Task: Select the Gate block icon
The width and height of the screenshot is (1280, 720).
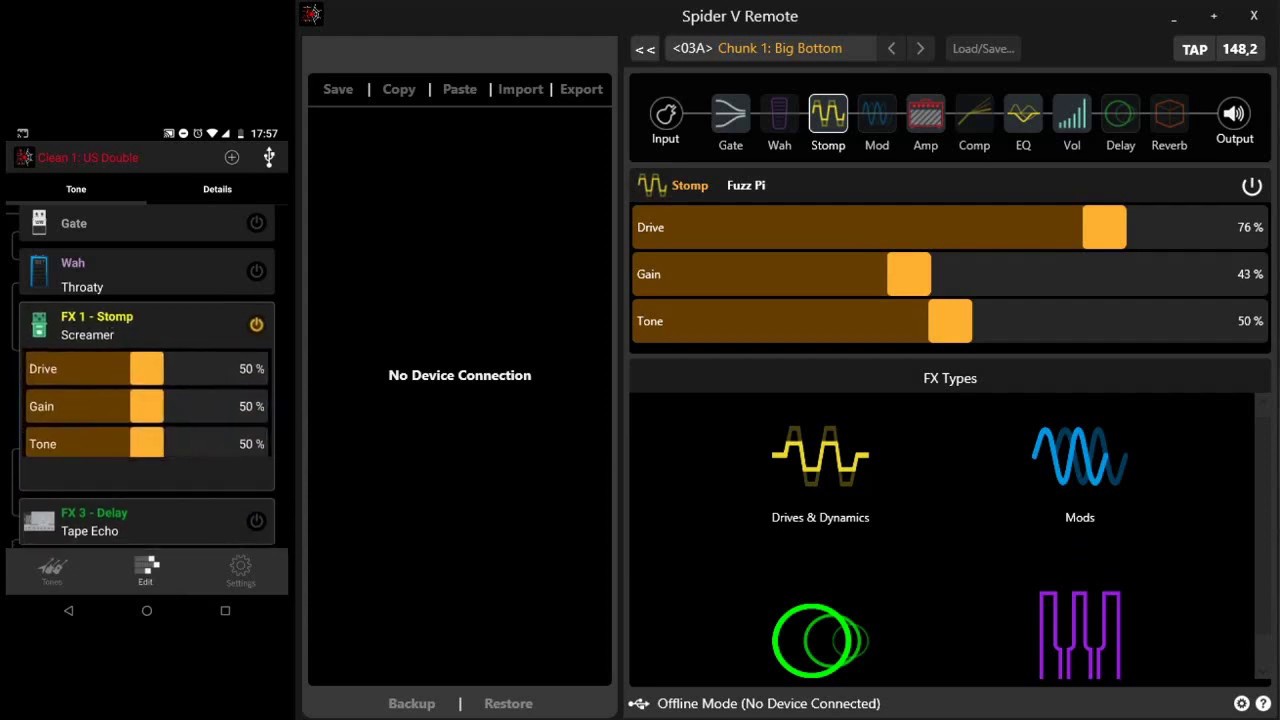Action: pos(730,114)
